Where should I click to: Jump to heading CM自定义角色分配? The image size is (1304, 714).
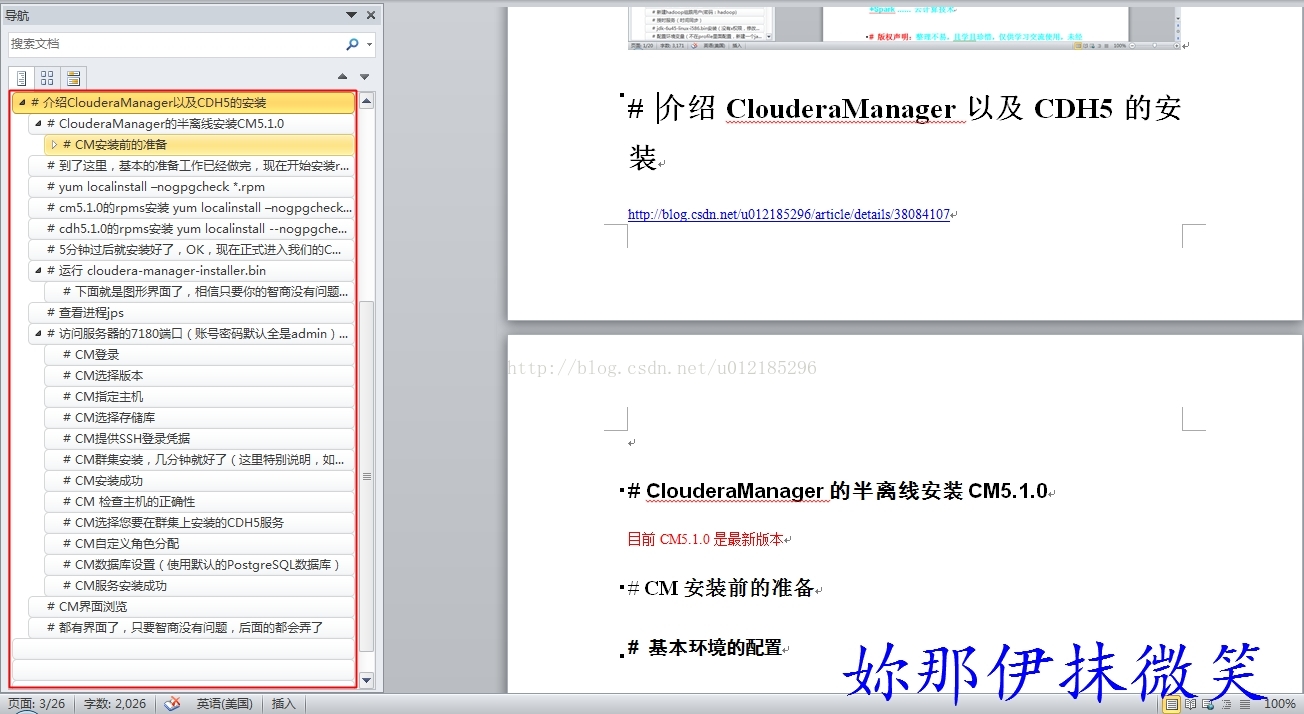199,544
